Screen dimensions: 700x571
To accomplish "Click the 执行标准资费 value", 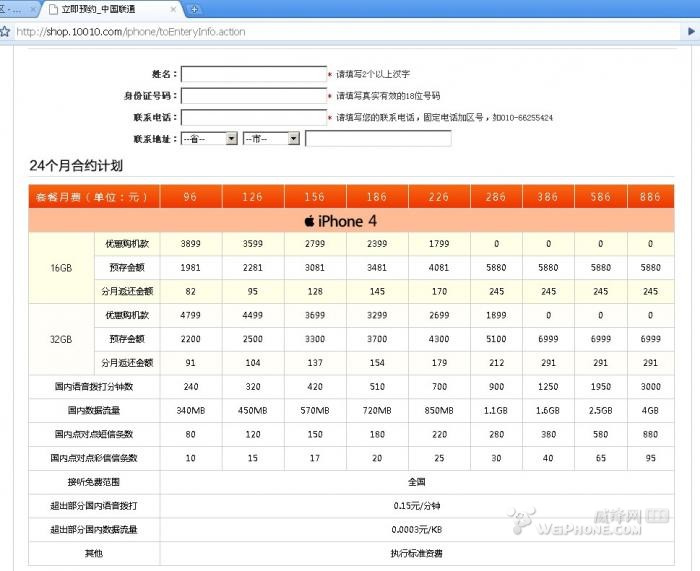I will point(417,554).
